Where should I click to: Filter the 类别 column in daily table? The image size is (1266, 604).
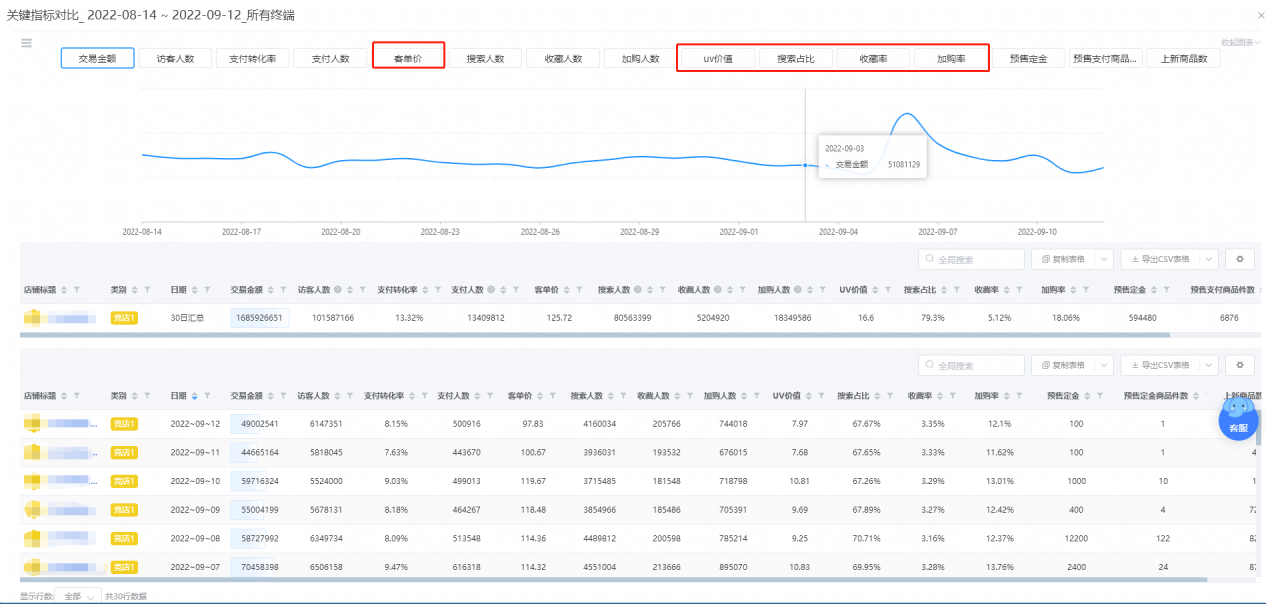click(x=146, y=397)
